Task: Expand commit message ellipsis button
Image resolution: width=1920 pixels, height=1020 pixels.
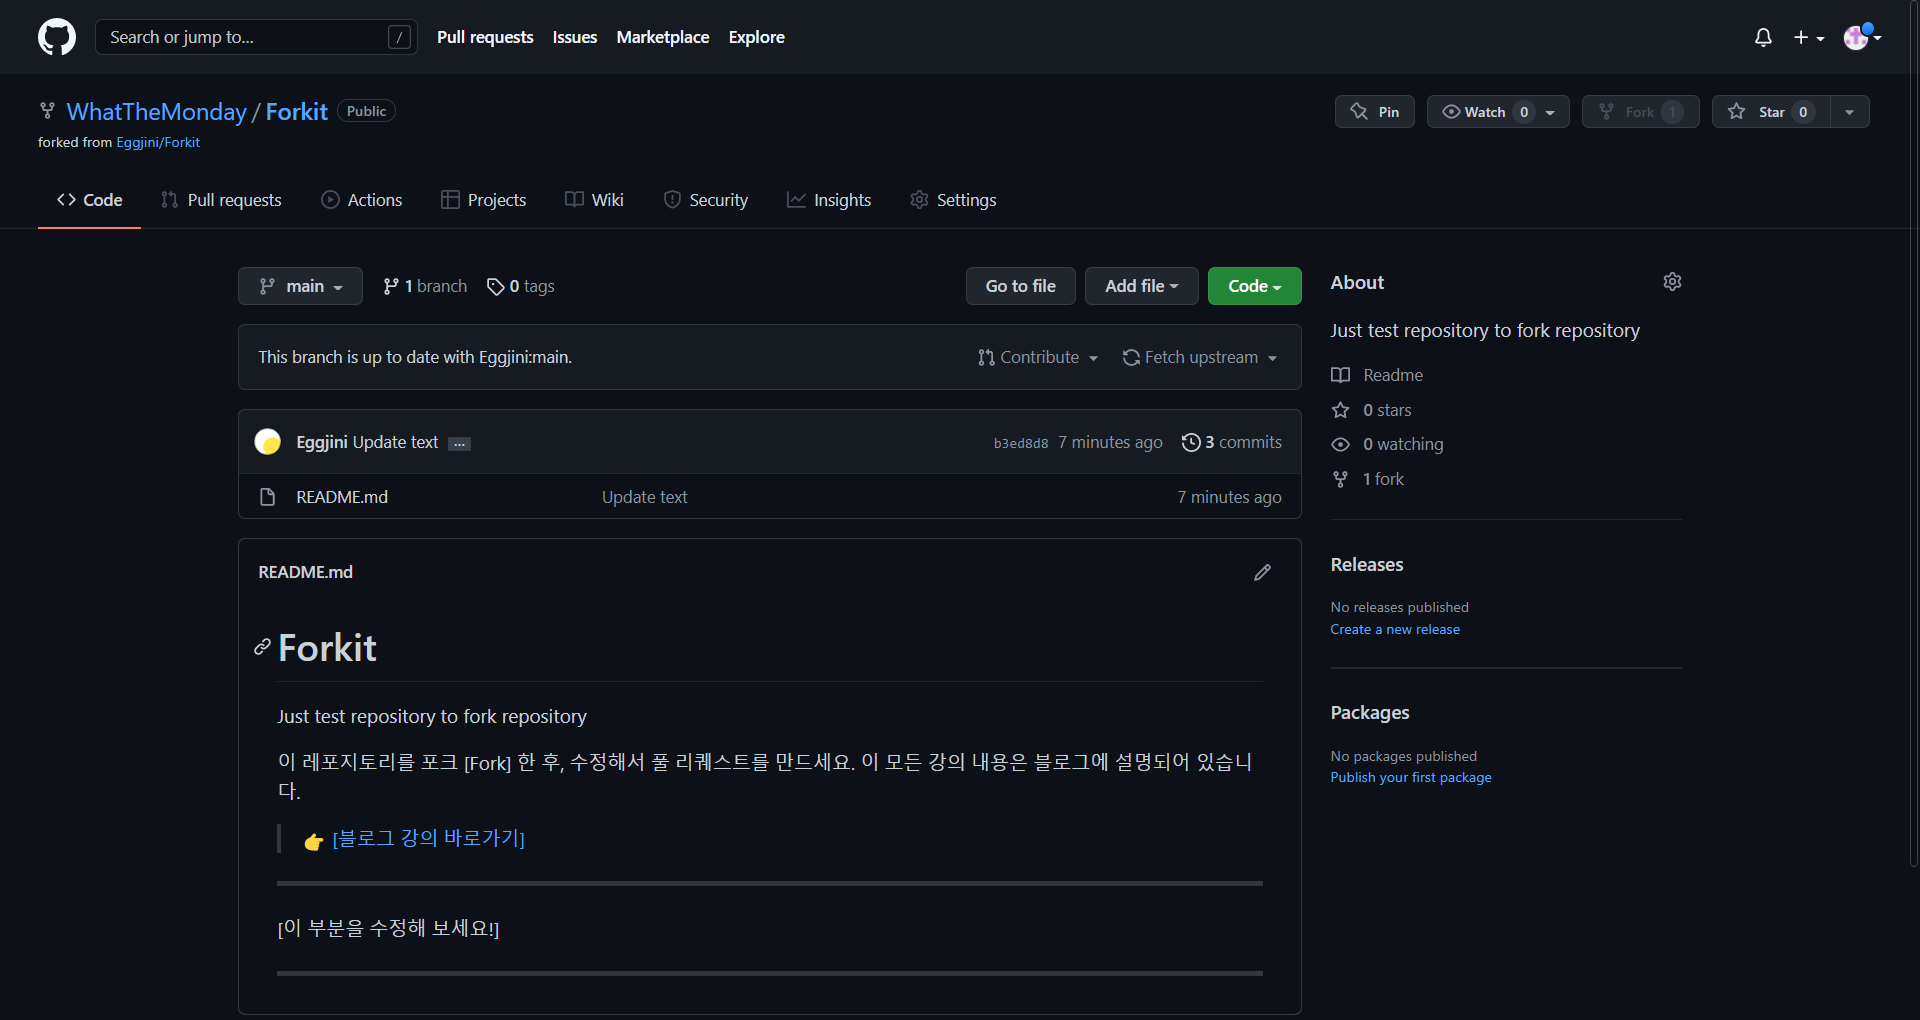Action: pos(459,444)
